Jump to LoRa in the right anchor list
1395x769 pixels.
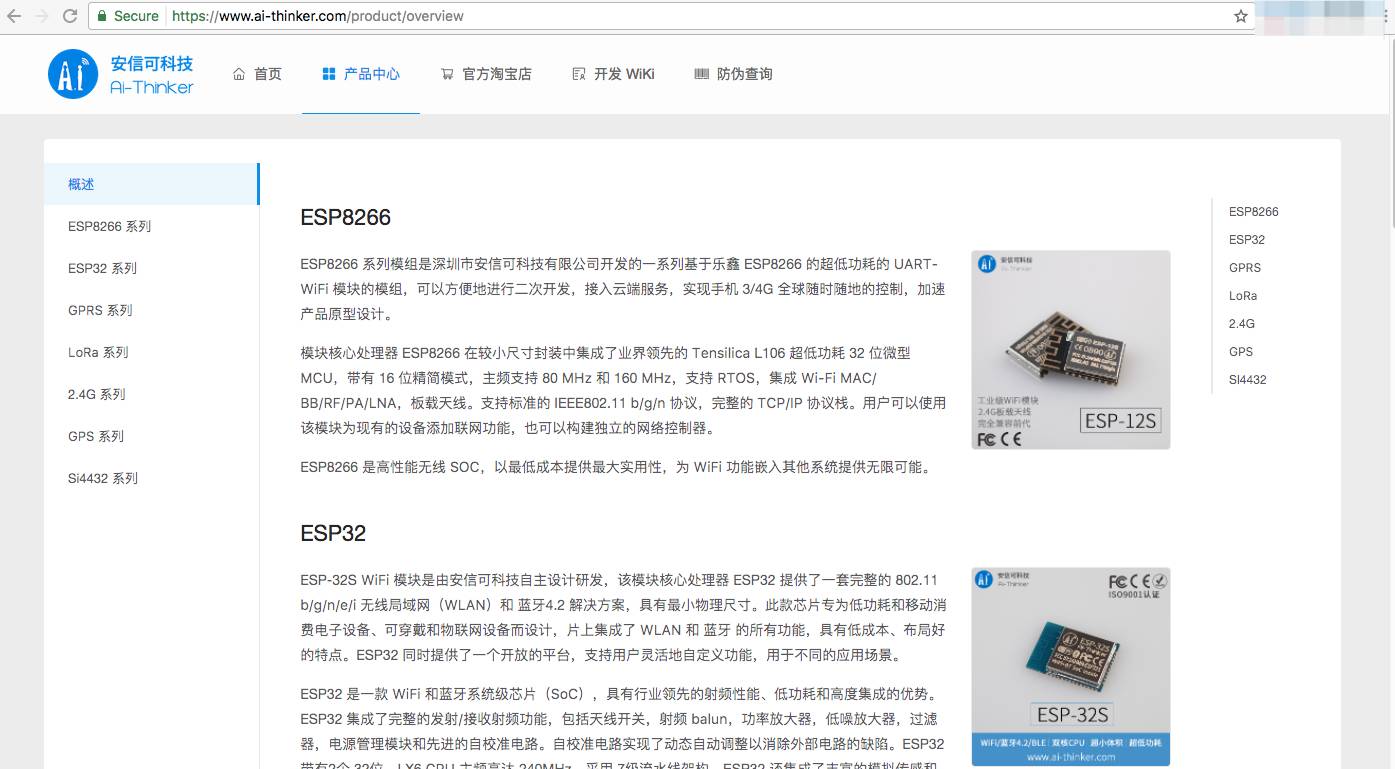click(1243, 296)
